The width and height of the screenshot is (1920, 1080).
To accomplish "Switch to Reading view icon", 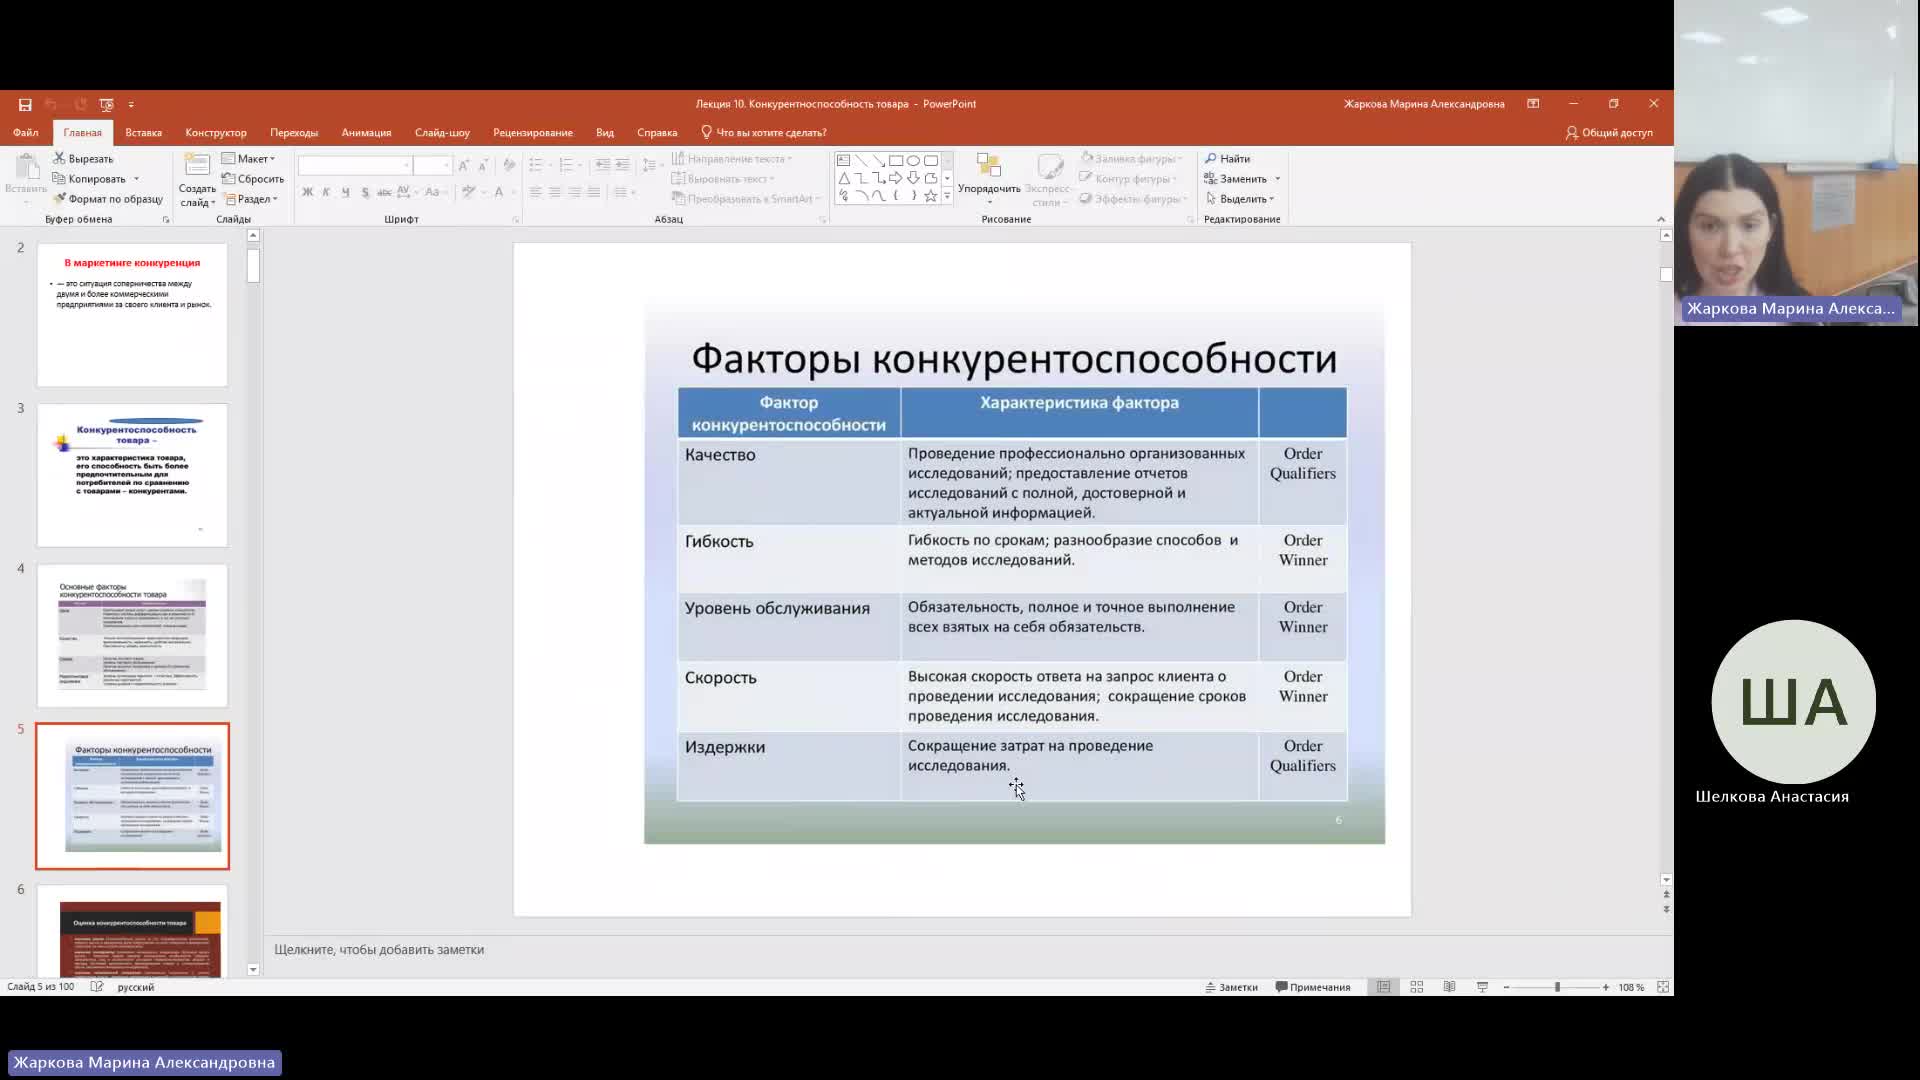I will tap(1450, 987).
